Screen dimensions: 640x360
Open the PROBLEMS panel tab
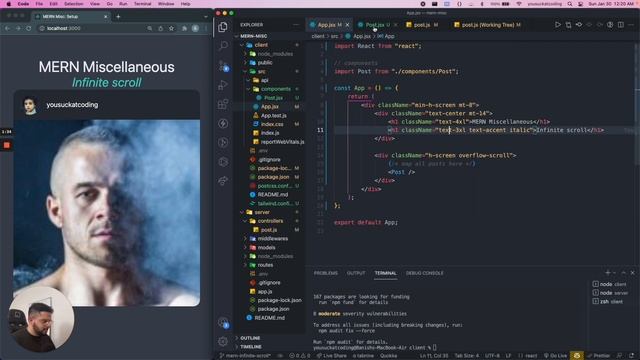point(326,273)
